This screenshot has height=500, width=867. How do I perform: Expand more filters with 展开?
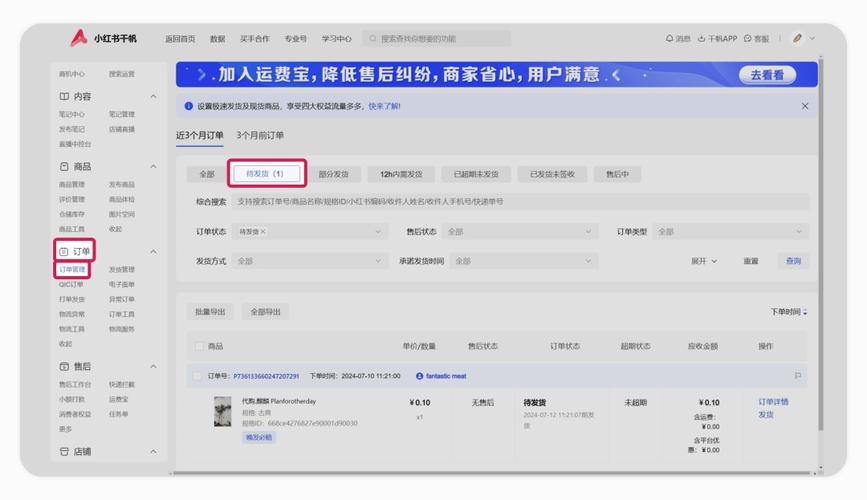pyautogui.click(x=703, y=261)
